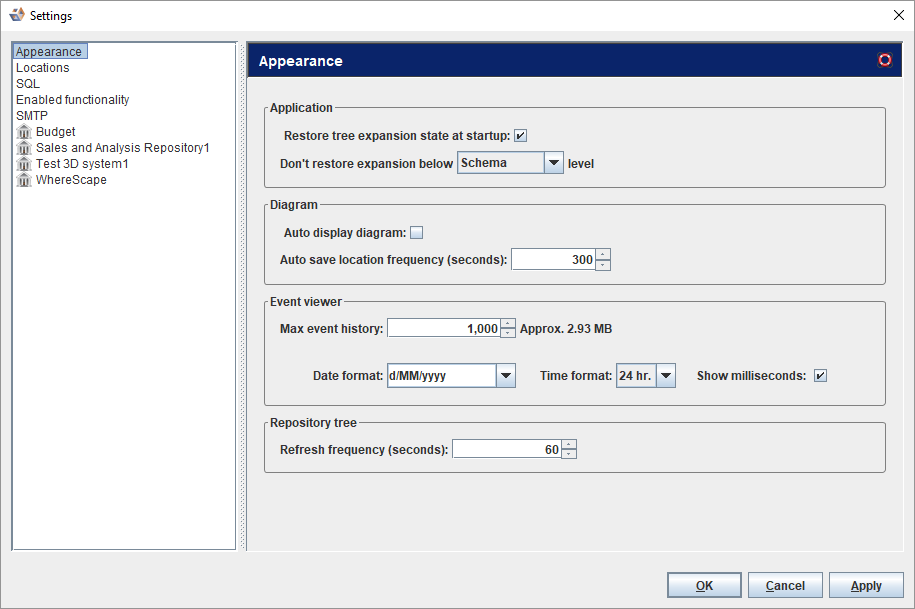Image resolution: width=915 pixels, height=609 pixels.
Task: Click the WhereScape repository icon
Action: coord(24,180)
